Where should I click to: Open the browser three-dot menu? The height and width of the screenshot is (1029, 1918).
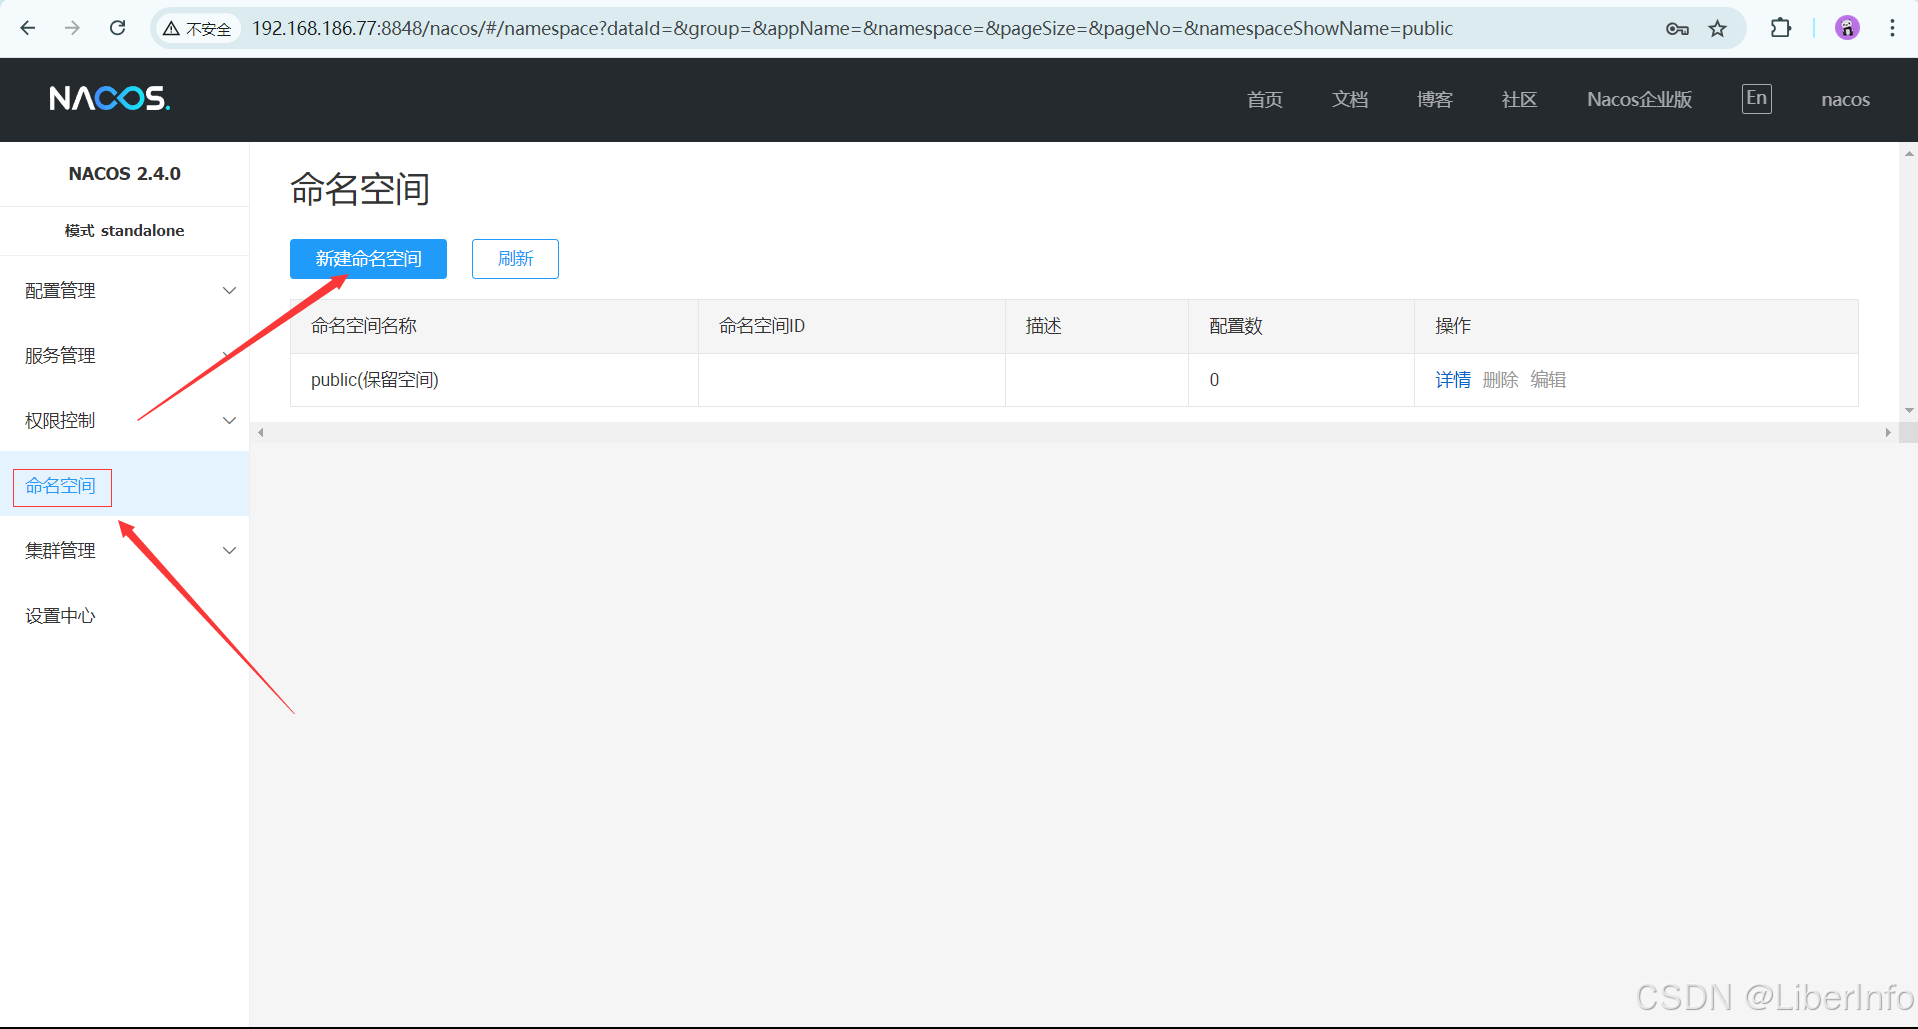point(1892,28)
